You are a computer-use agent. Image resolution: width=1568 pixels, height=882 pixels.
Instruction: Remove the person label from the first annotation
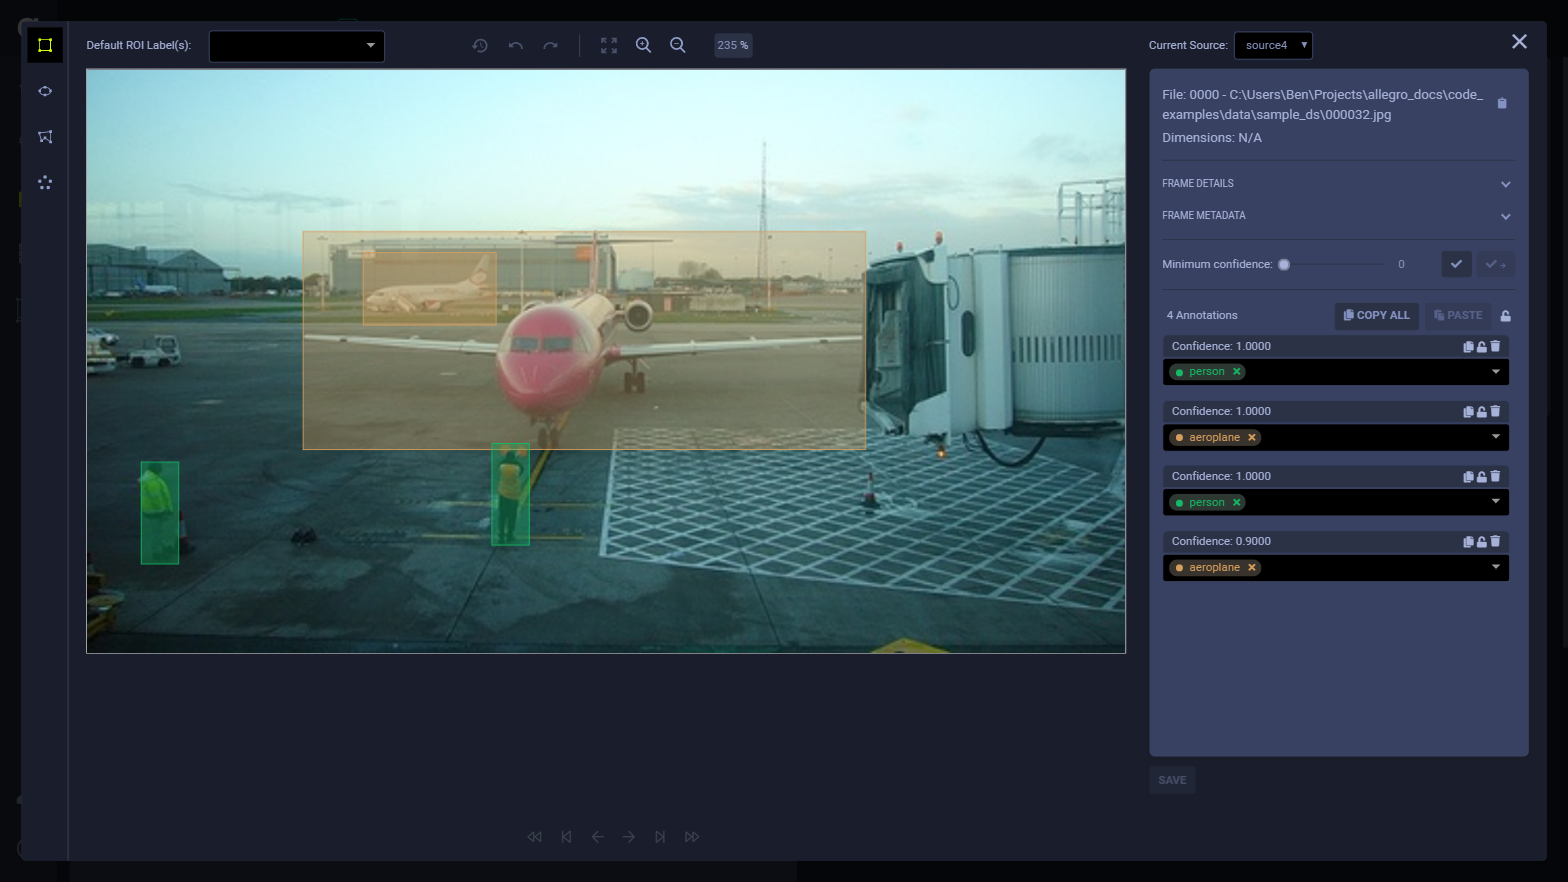coord(1237,372)
